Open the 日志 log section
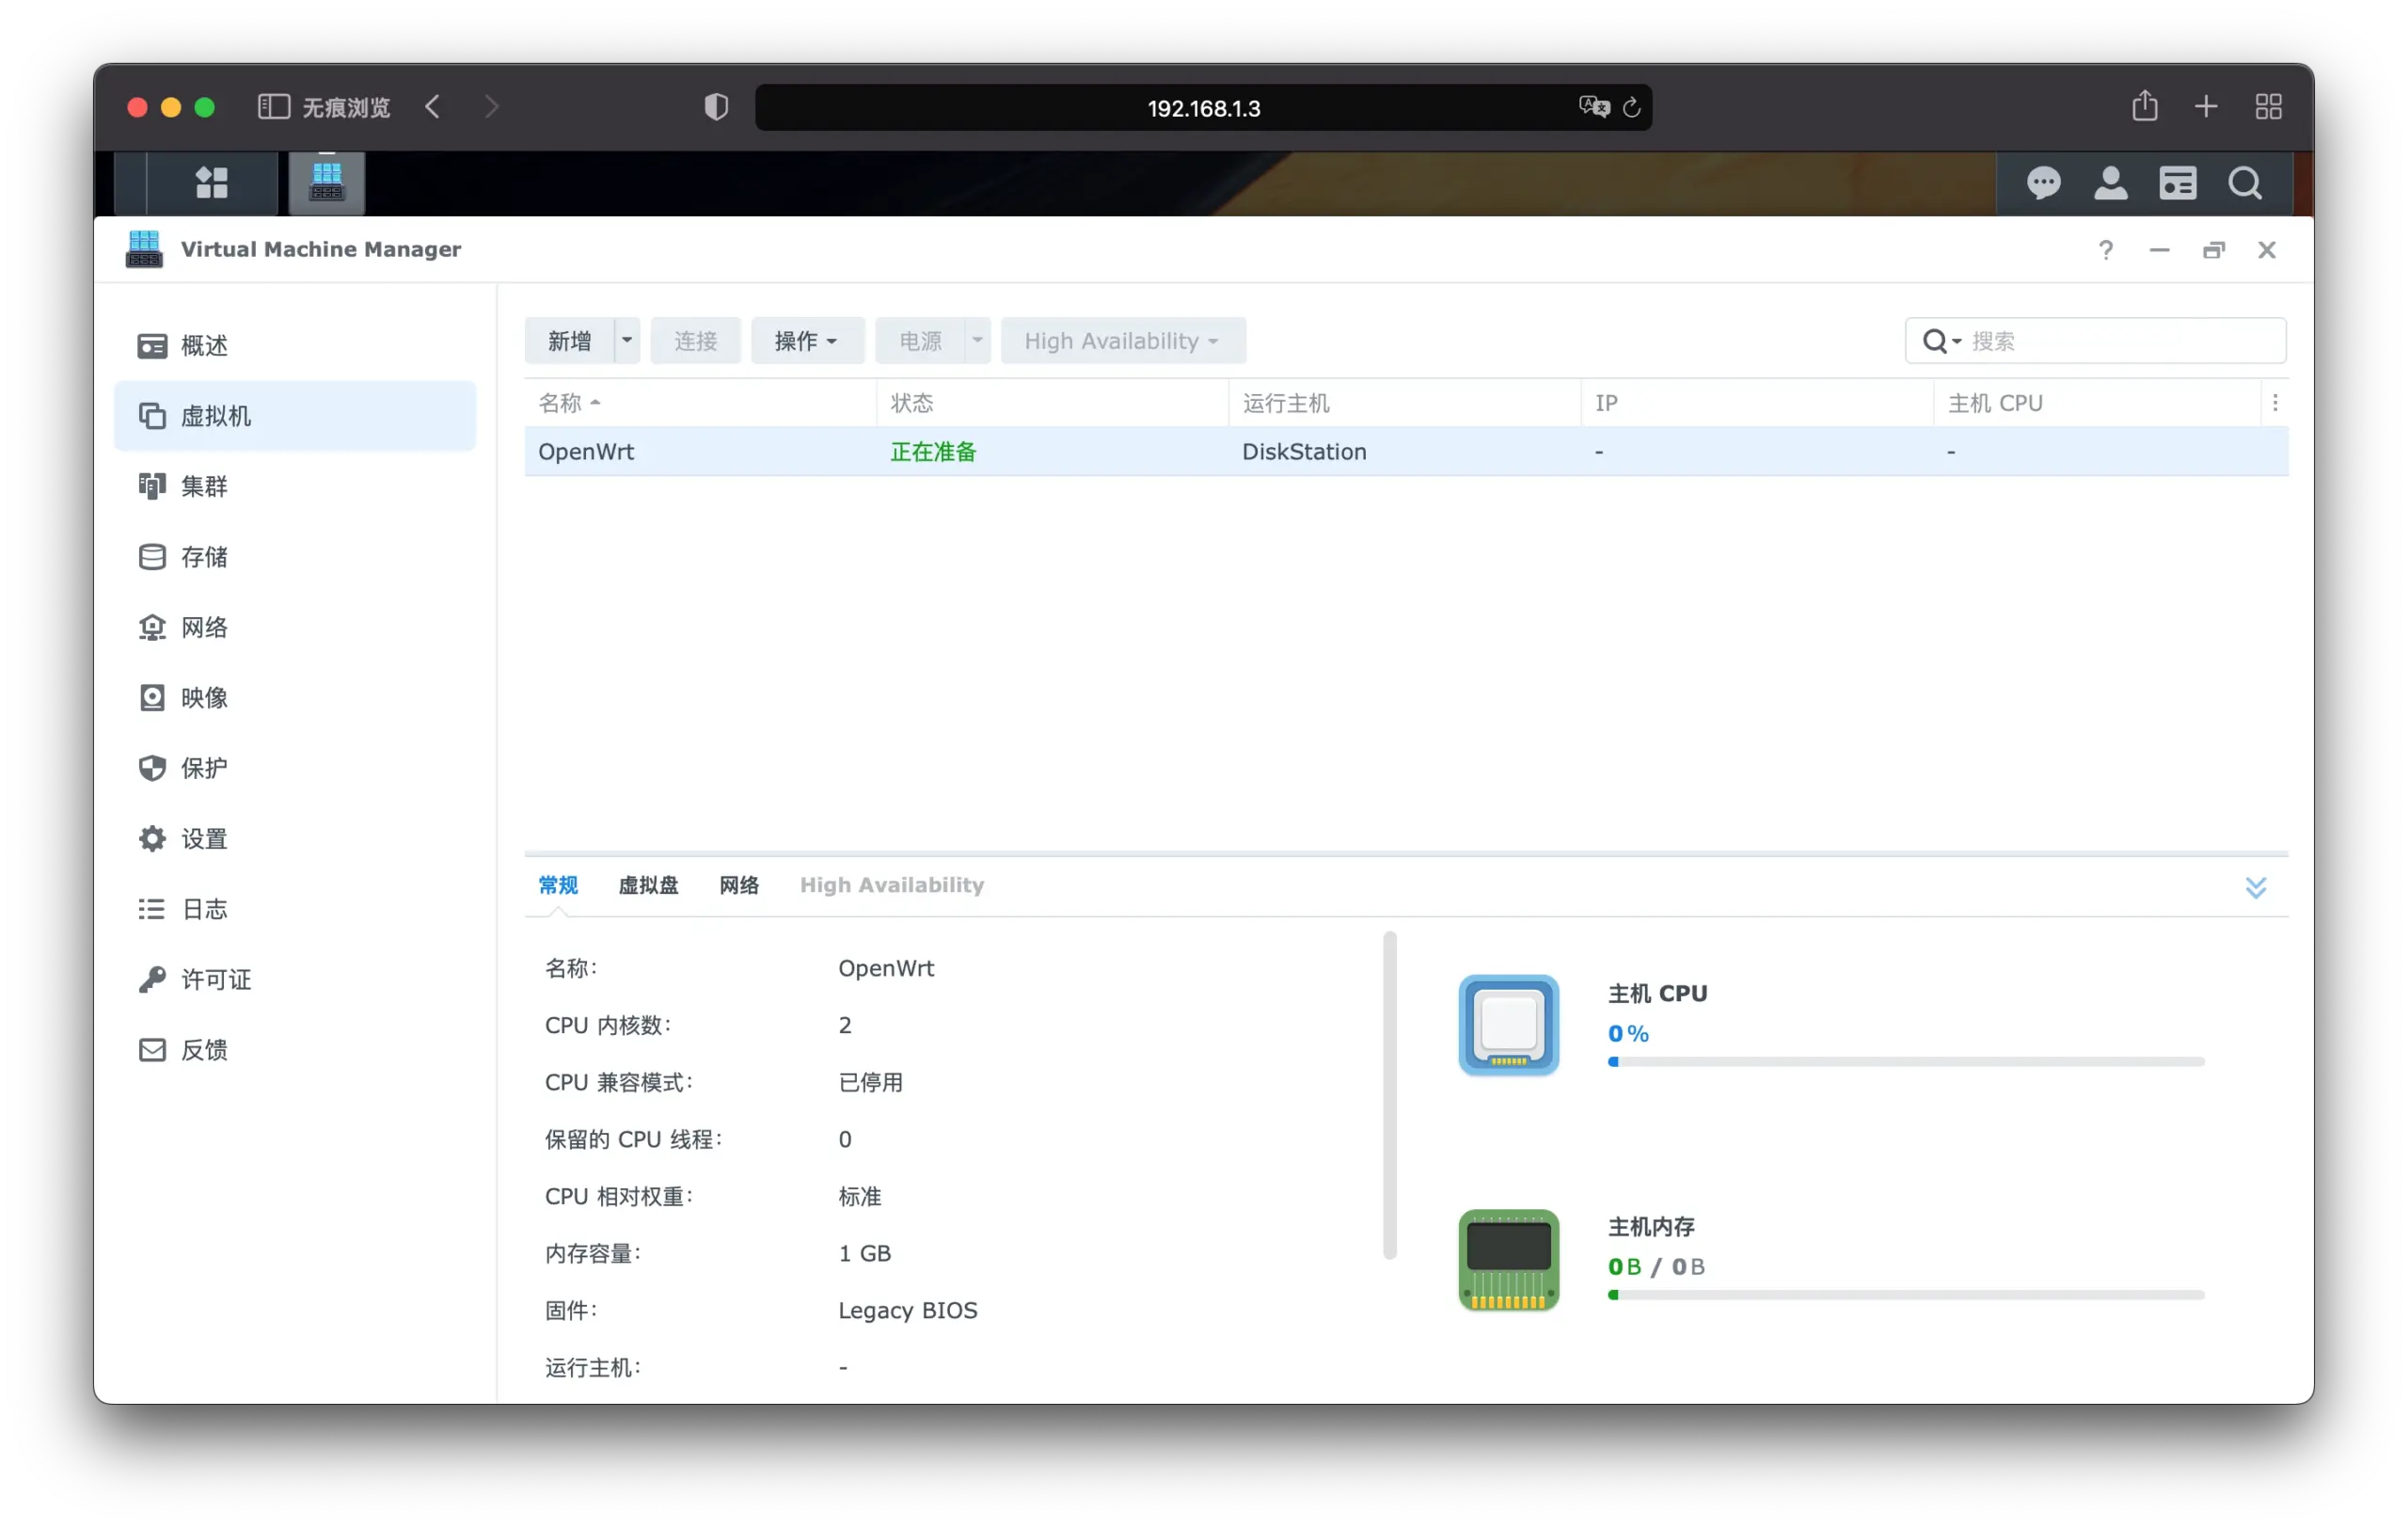Viewport: 2408px width, 1528px height. click(x=295, y=909)
